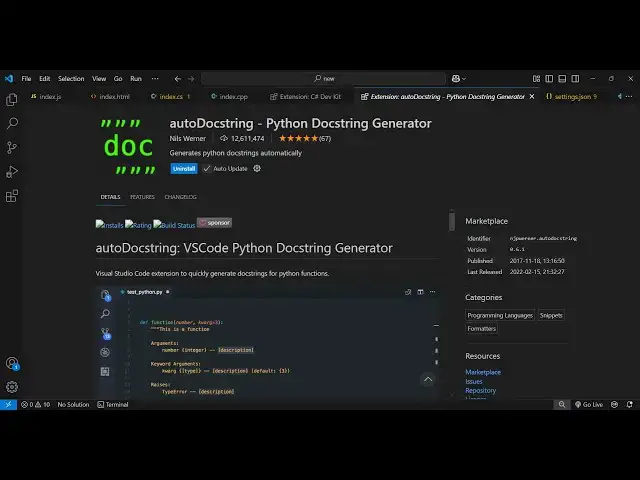
Task: Go forward with the right arrow
Action: [191, 79]
